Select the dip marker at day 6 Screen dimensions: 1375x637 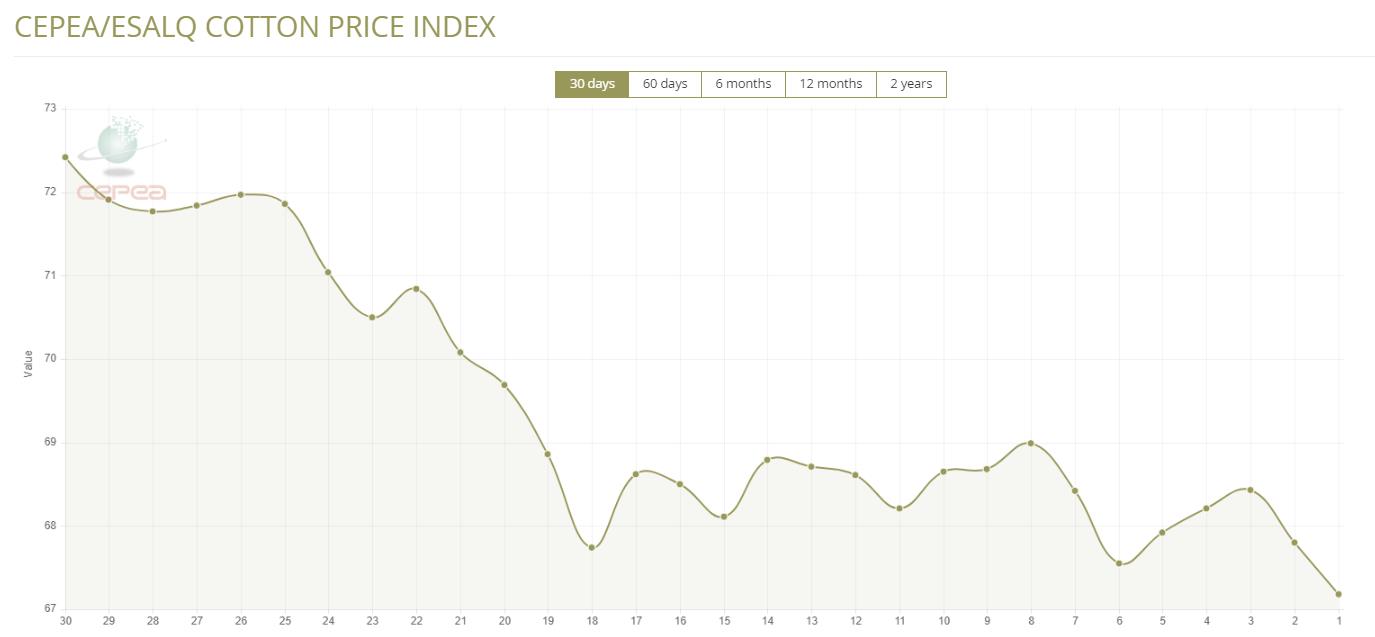1119,563
